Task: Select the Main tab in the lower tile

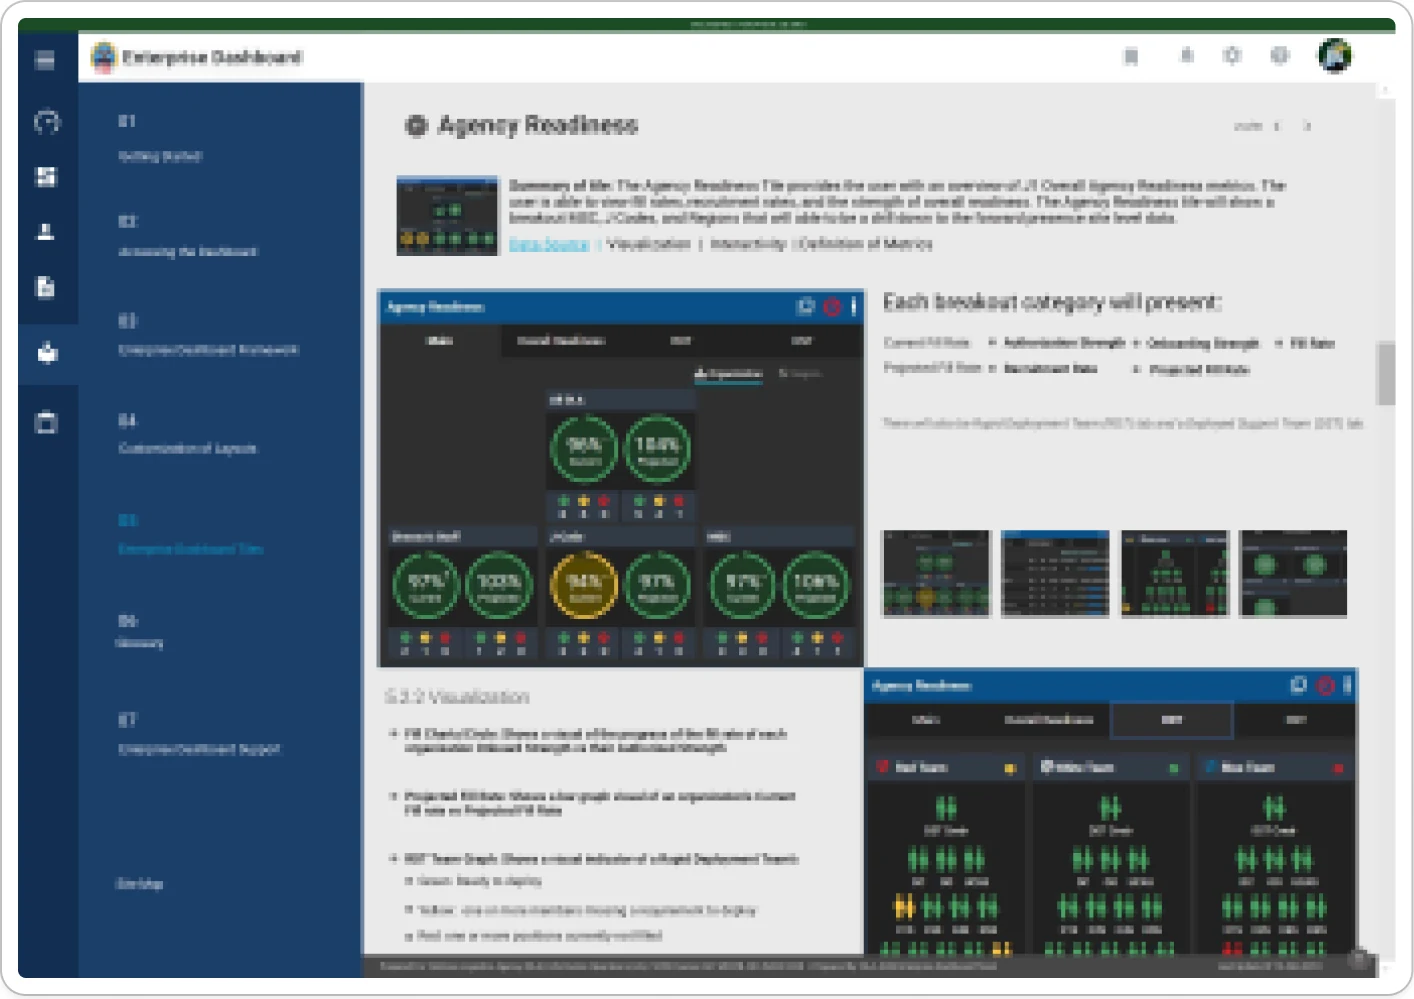Action: point(926,720)
